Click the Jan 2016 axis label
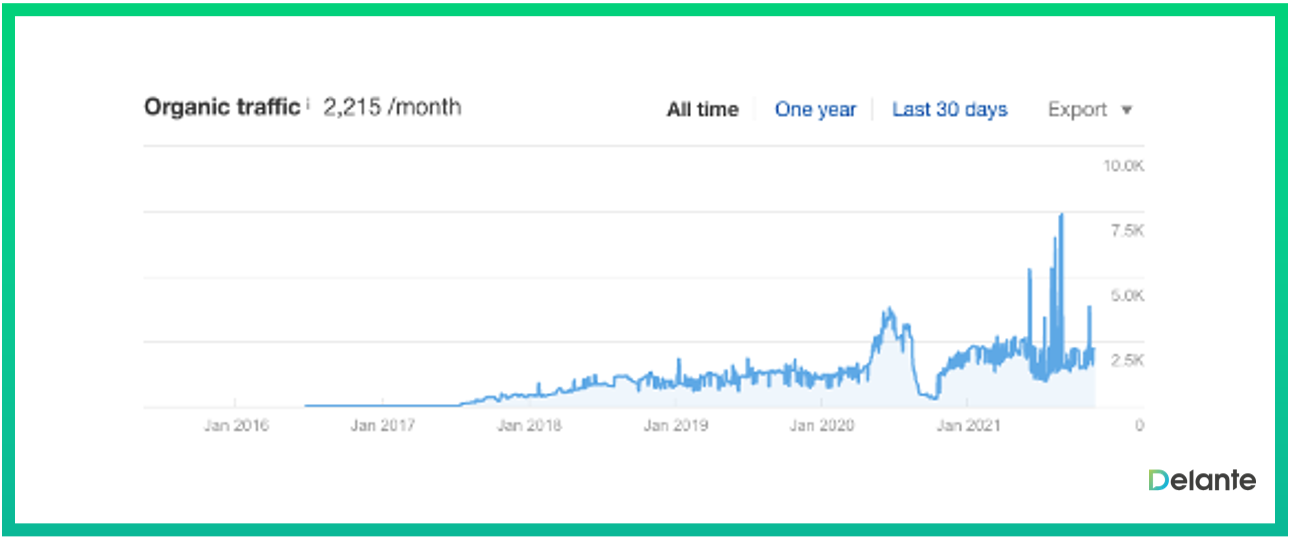 236,425
